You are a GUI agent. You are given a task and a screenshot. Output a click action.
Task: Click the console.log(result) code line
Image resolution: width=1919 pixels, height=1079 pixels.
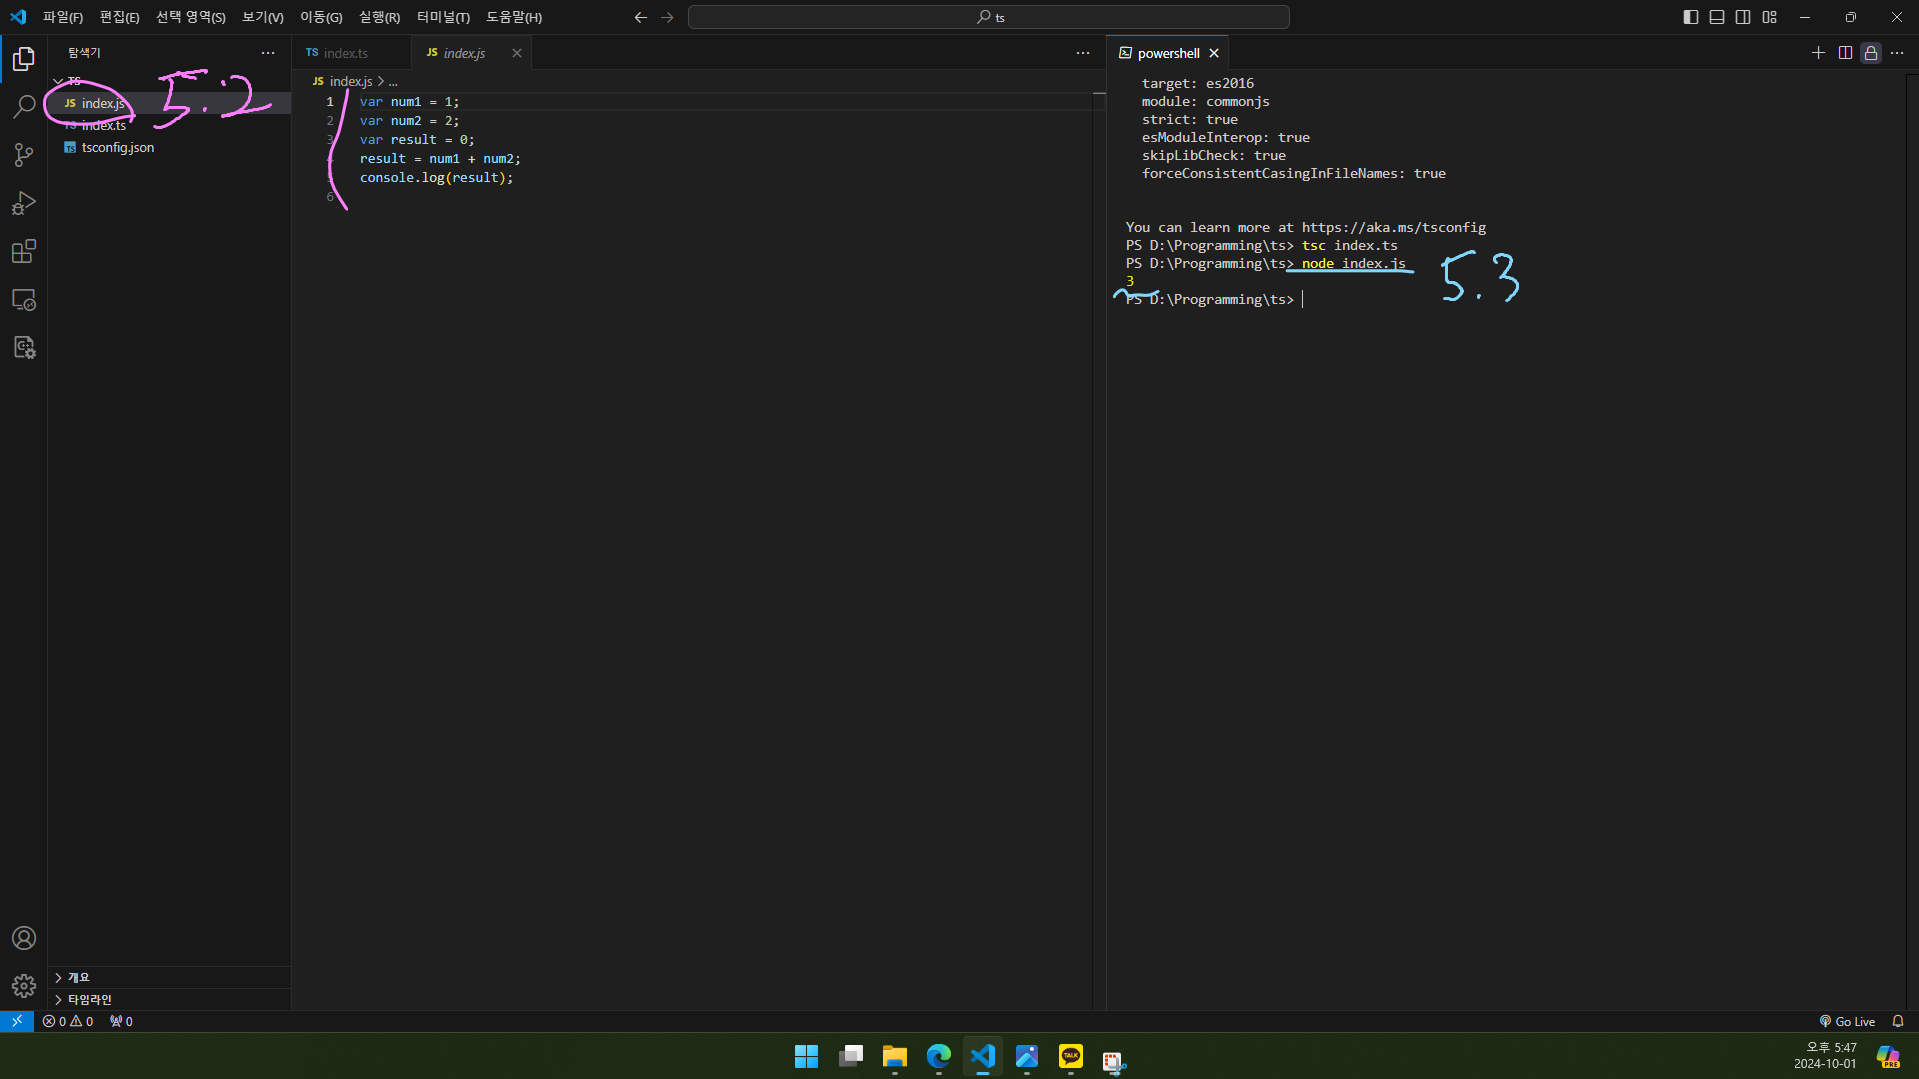click(x=436, y=177)
